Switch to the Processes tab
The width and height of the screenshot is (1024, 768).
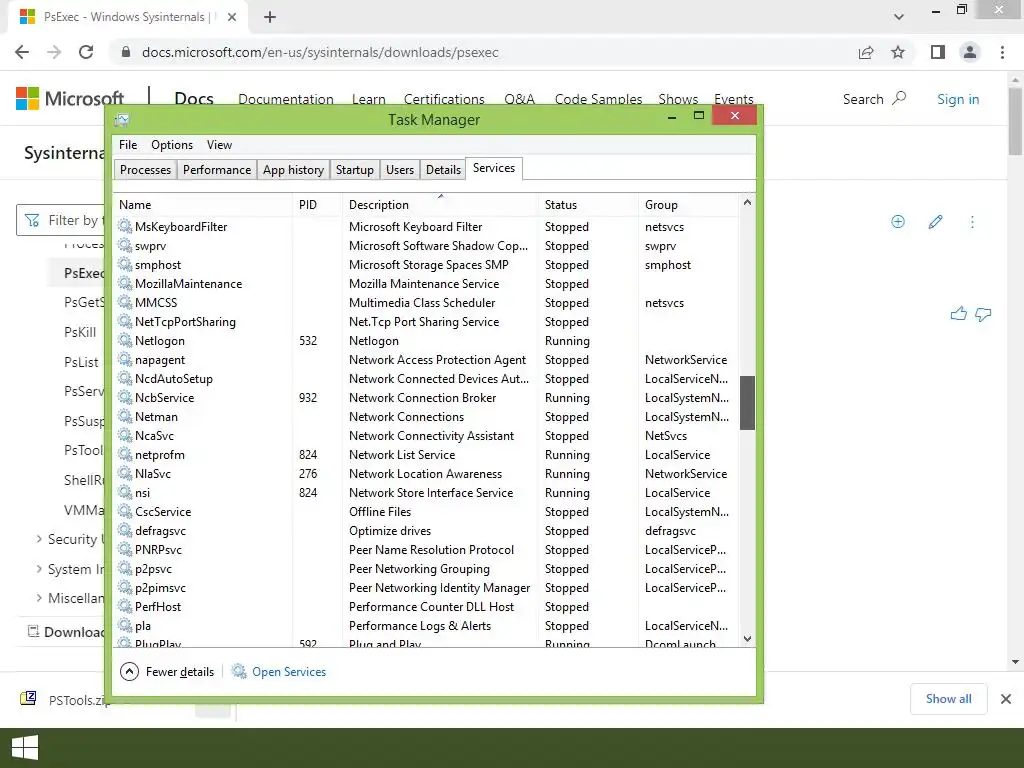point(145,170)
